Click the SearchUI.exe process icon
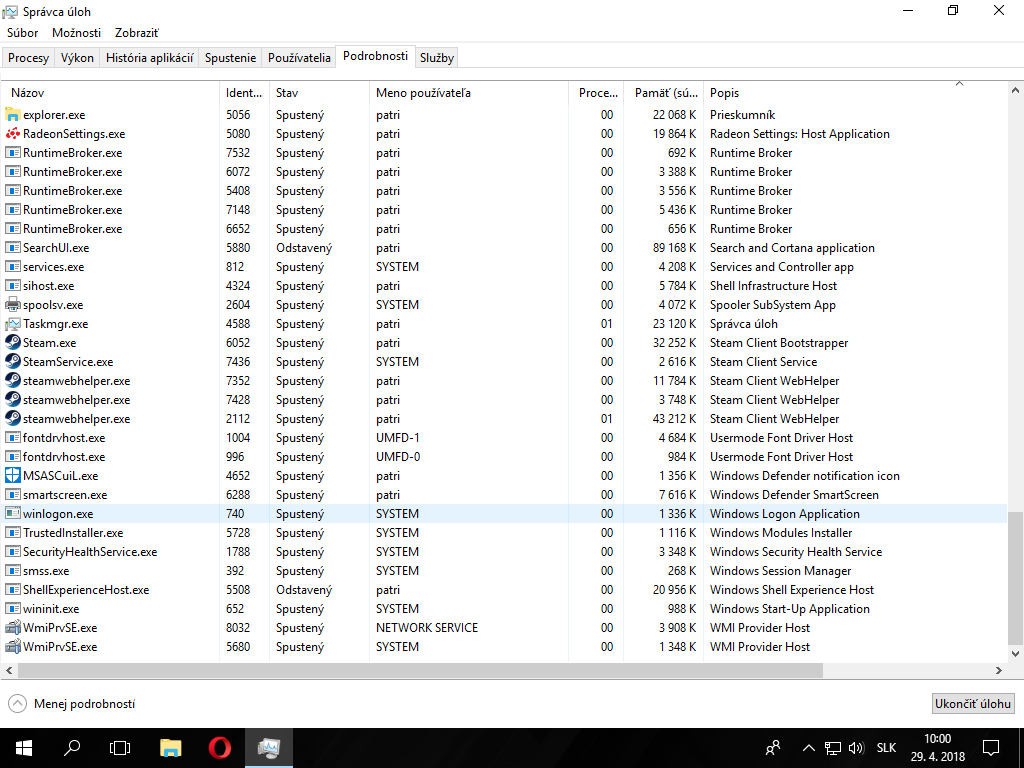1024x768 pixels. 12,248
